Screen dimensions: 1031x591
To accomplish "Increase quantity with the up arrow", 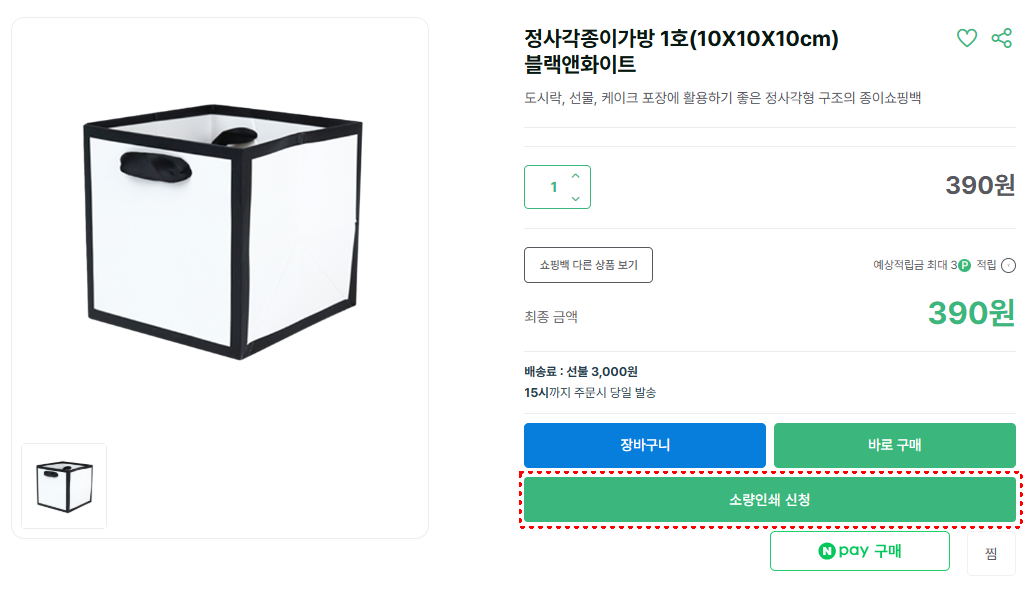I will tap(575, 176).
